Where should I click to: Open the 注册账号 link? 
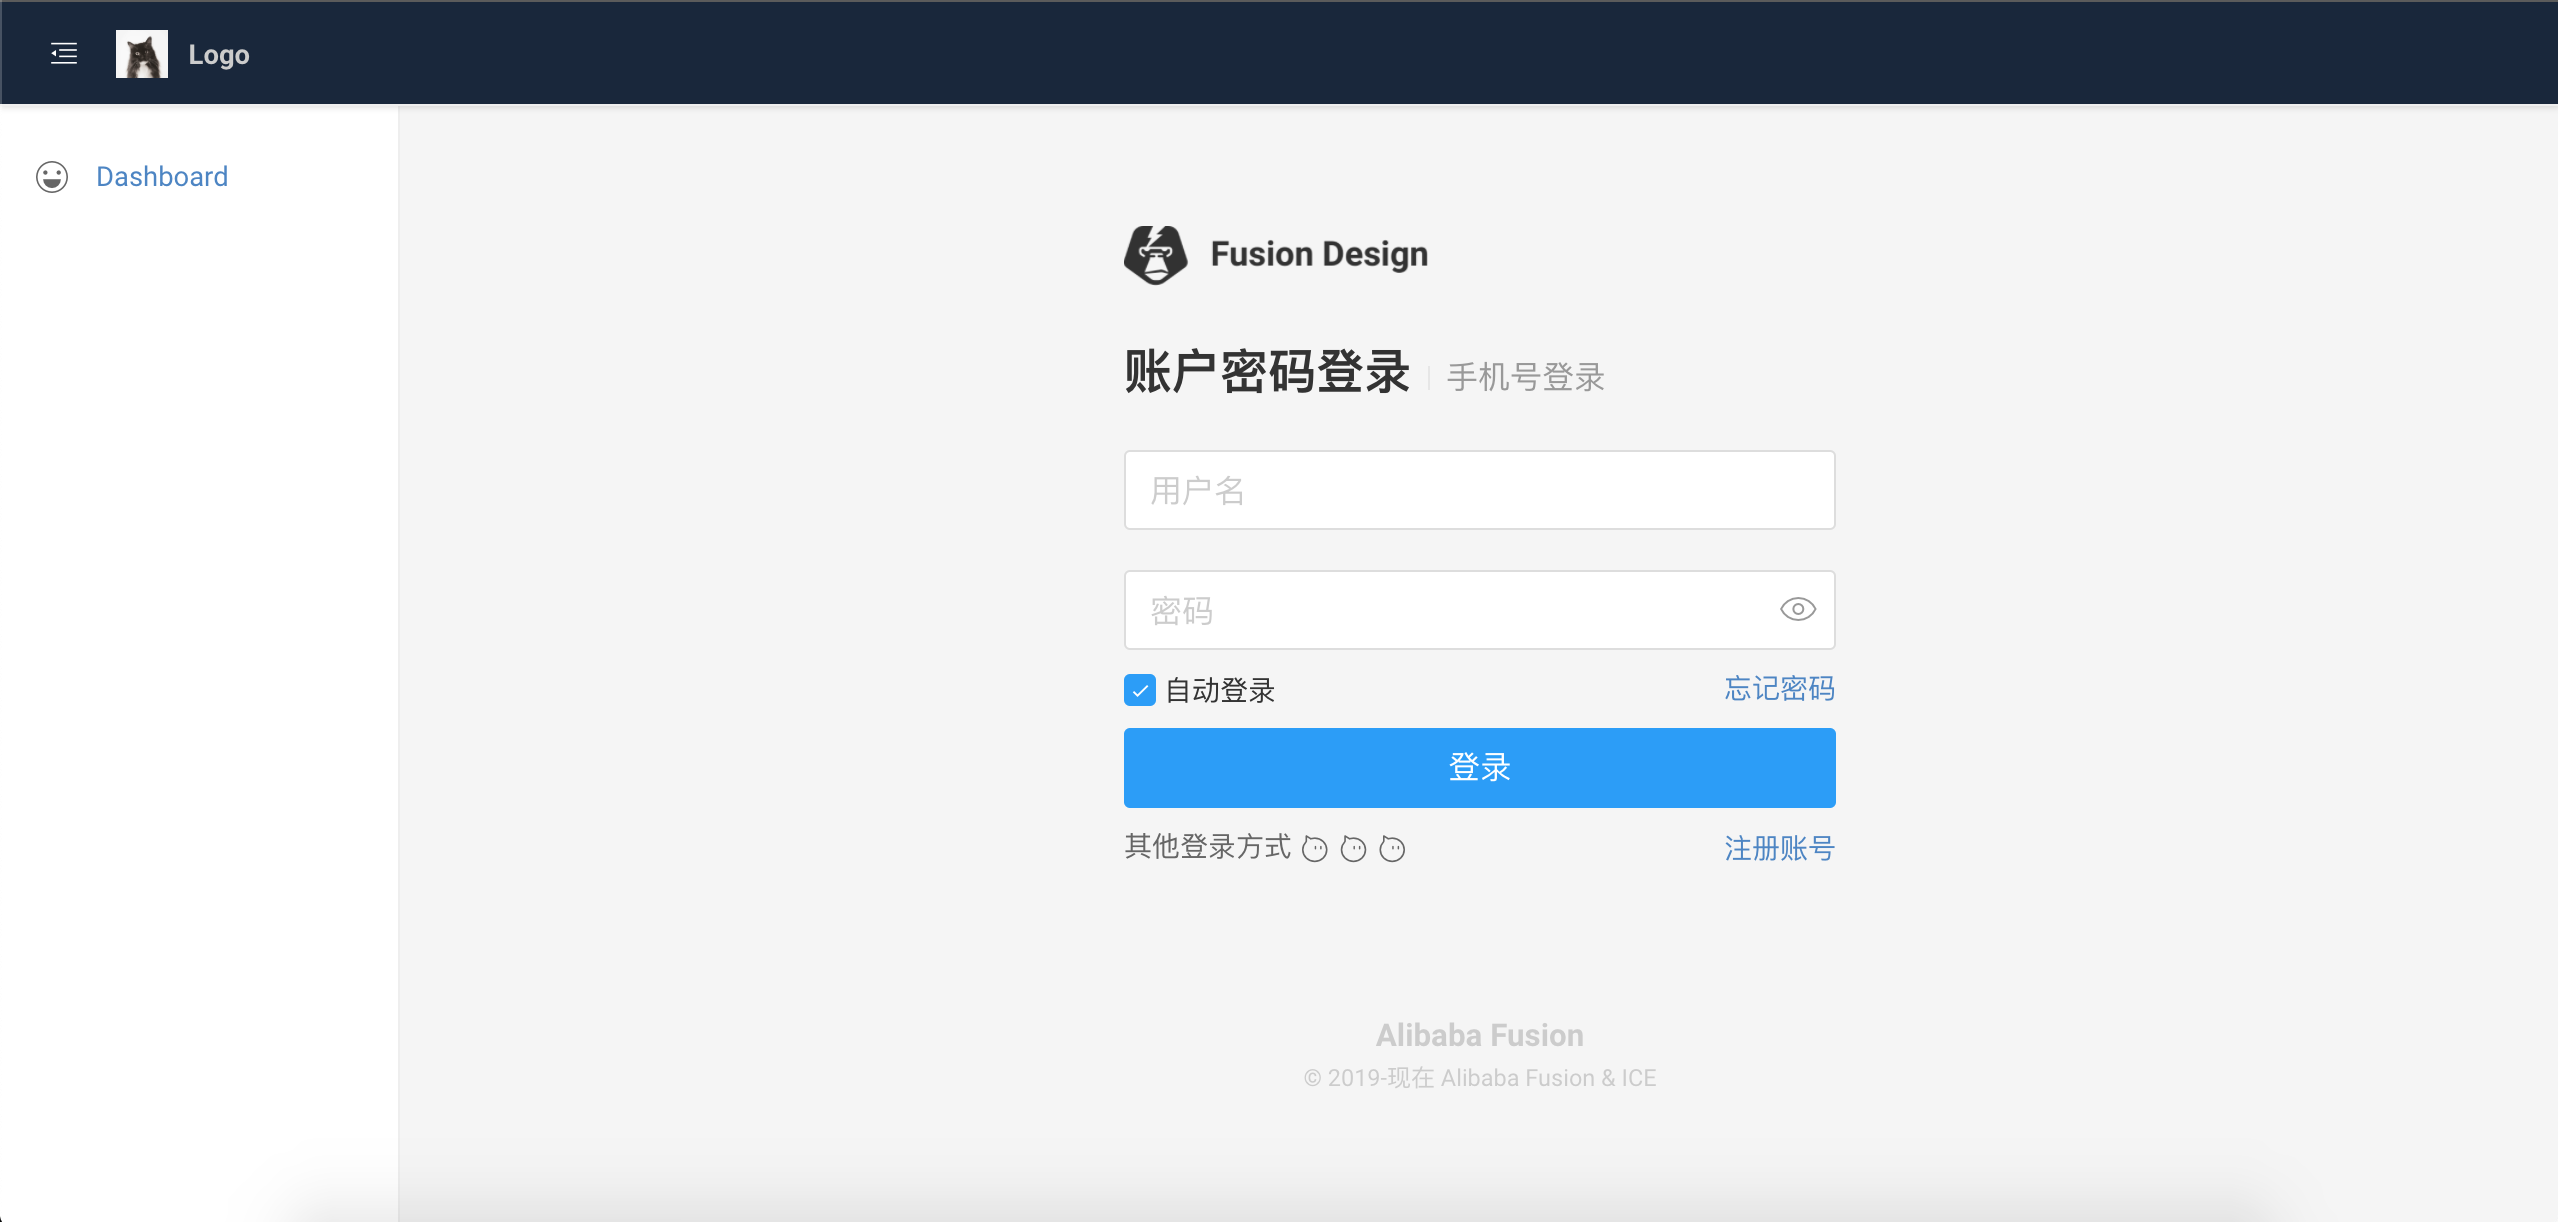[1779, 848]
